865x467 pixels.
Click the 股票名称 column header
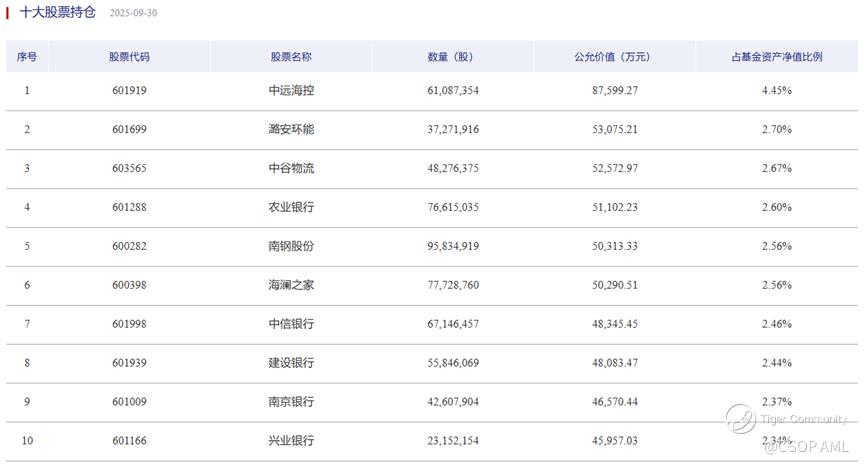pyautogui.click(x=291, y=56)
